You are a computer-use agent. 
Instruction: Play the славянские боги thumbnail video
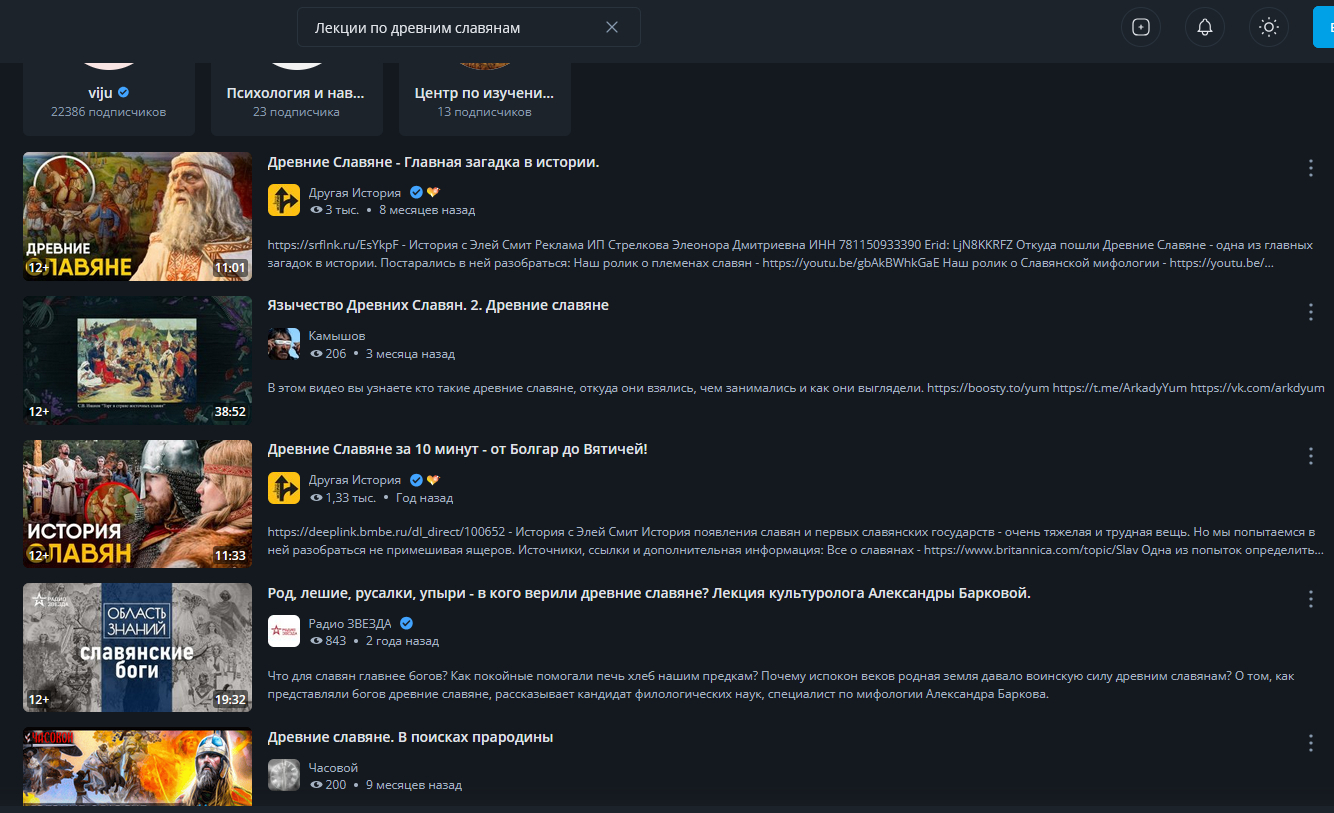click(138, 647)
